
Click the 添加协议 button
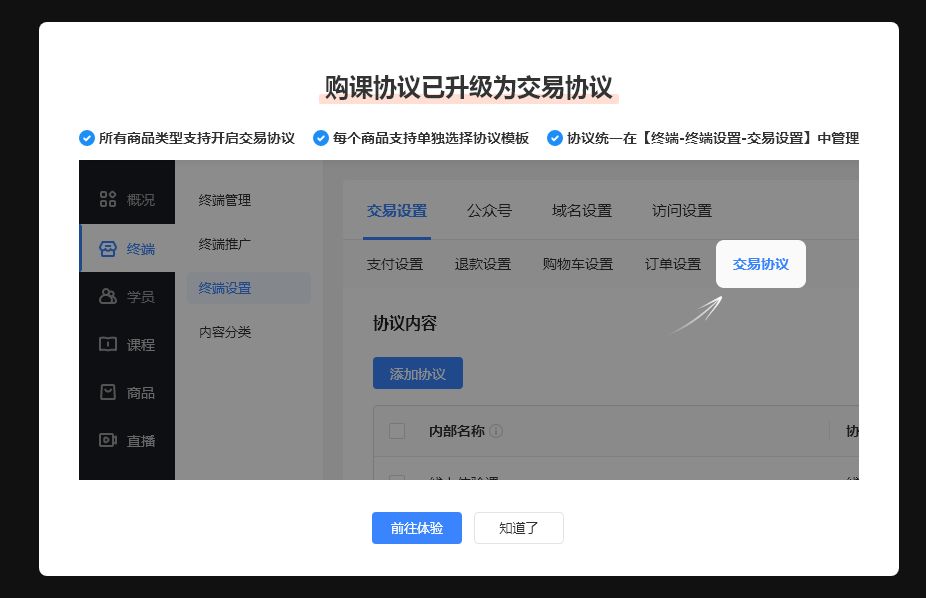click(x=418, y=373)
